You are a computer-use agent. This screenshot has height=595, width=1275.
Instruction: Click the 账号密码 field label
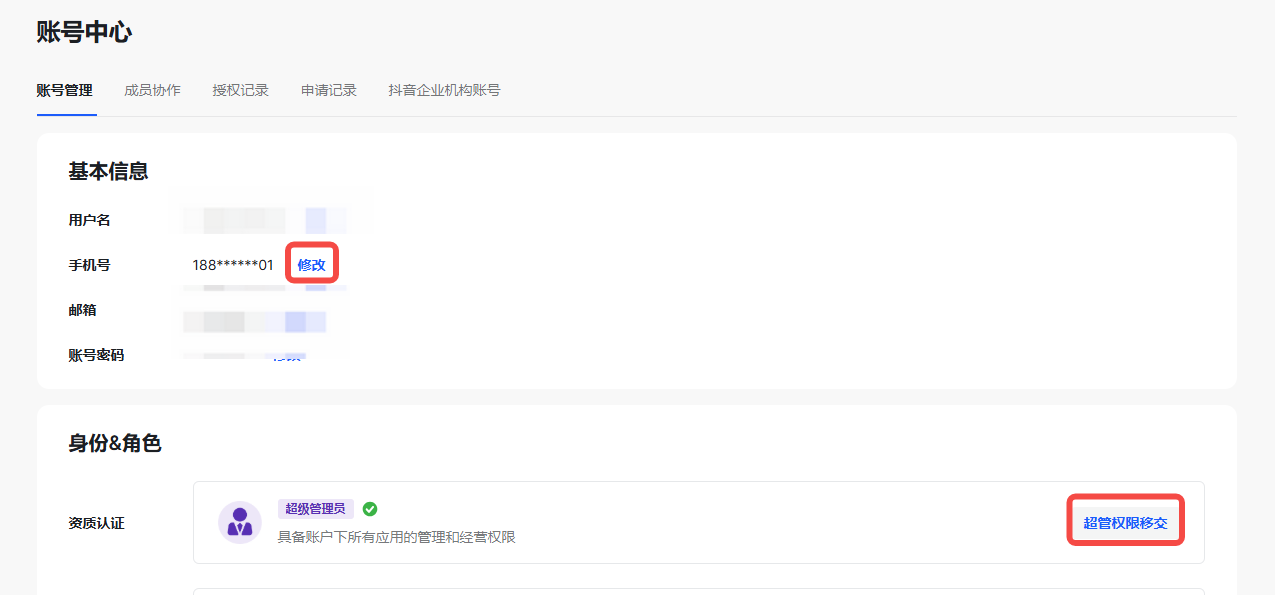pyautogui.click(x=96, y=355)
